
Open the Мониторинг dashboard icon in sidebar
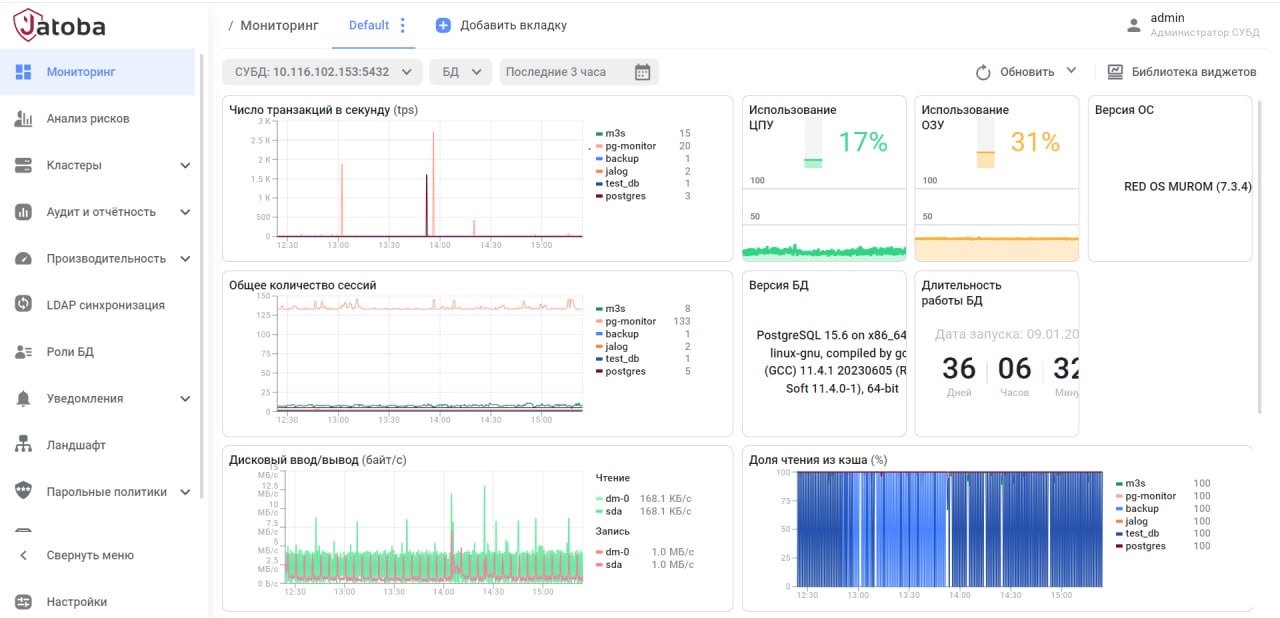point(23,72)
